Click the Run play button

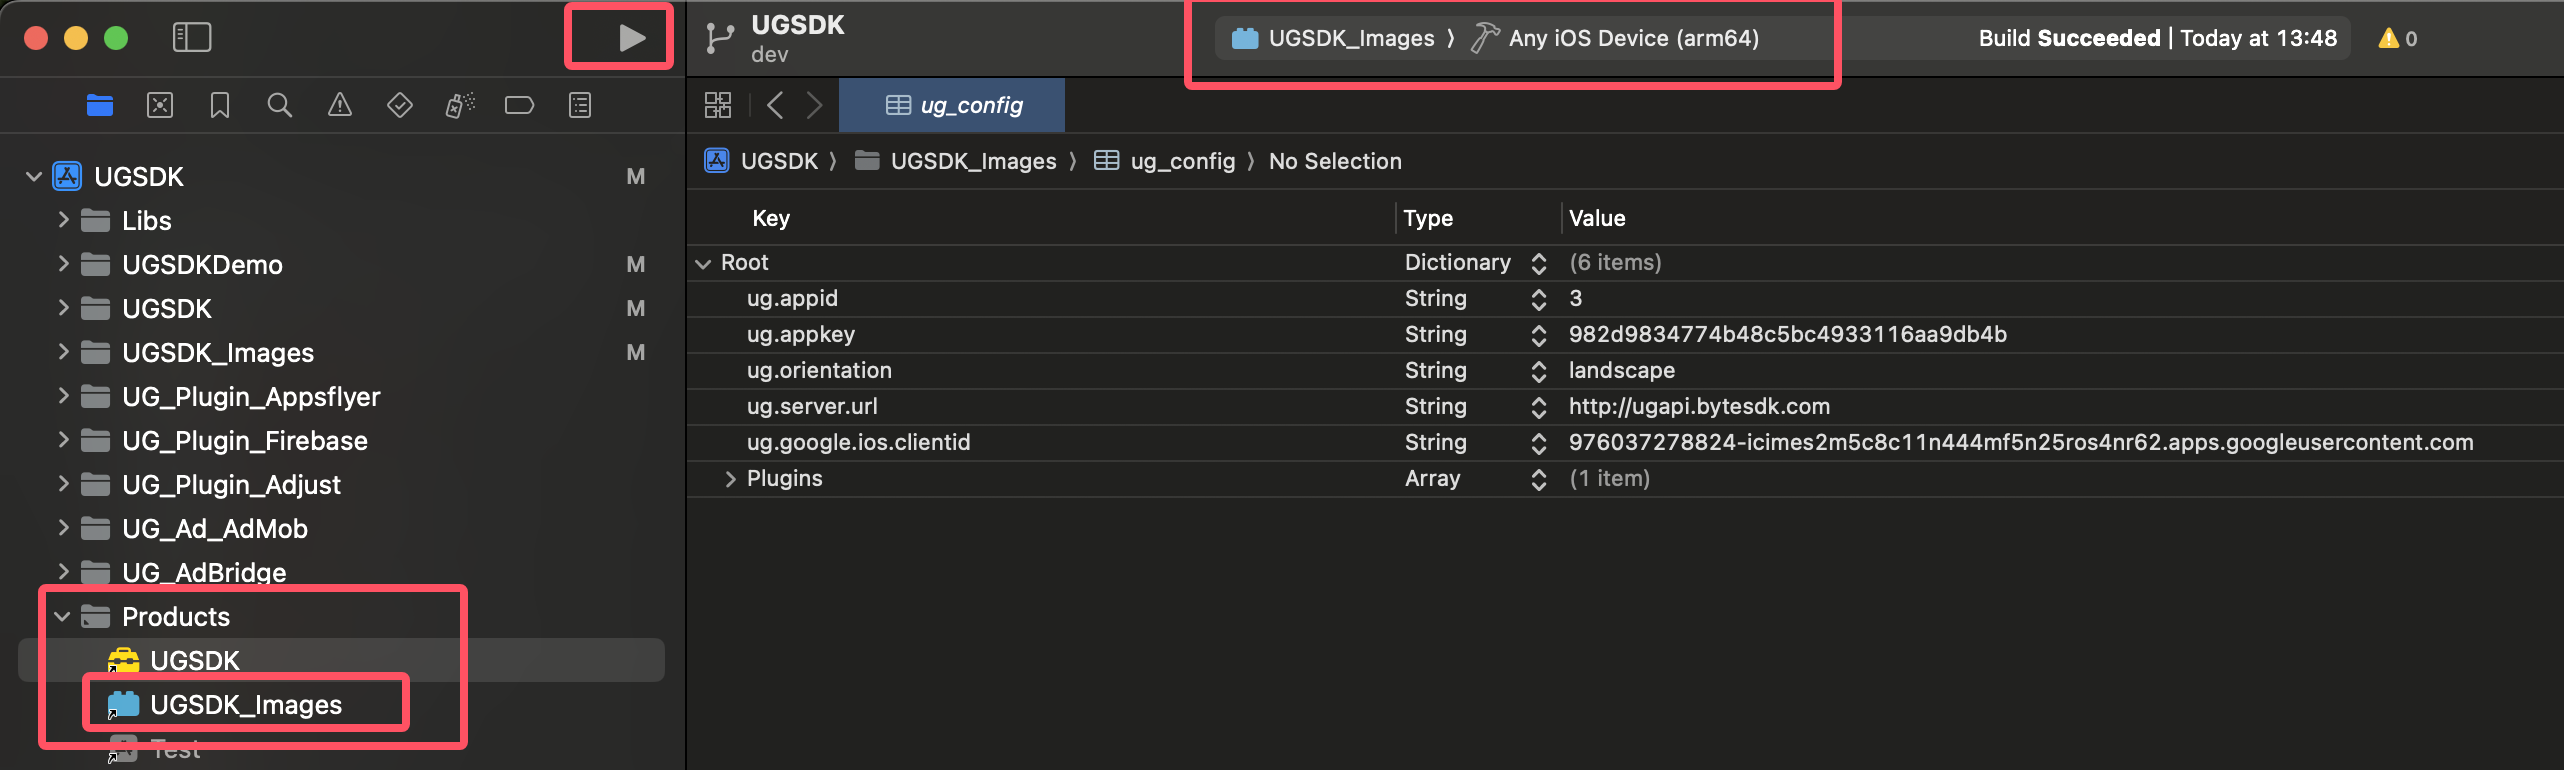(x=630, y=38)
